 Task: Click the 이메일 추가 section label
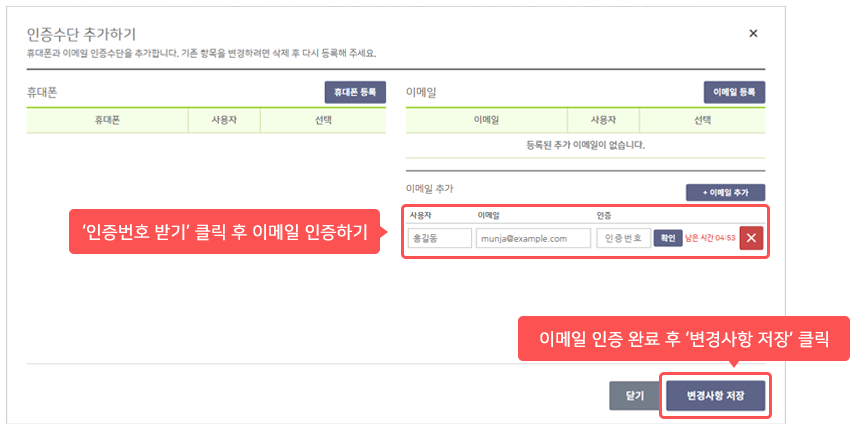429,189
